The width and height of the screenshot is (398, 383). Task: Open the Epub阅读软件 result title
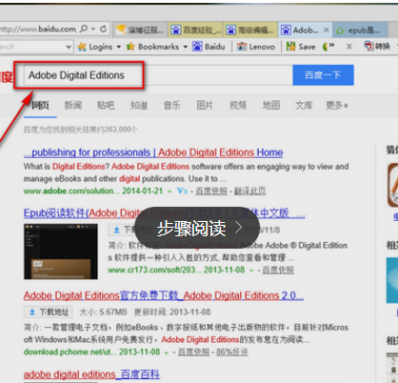click(x=164, y=213)
